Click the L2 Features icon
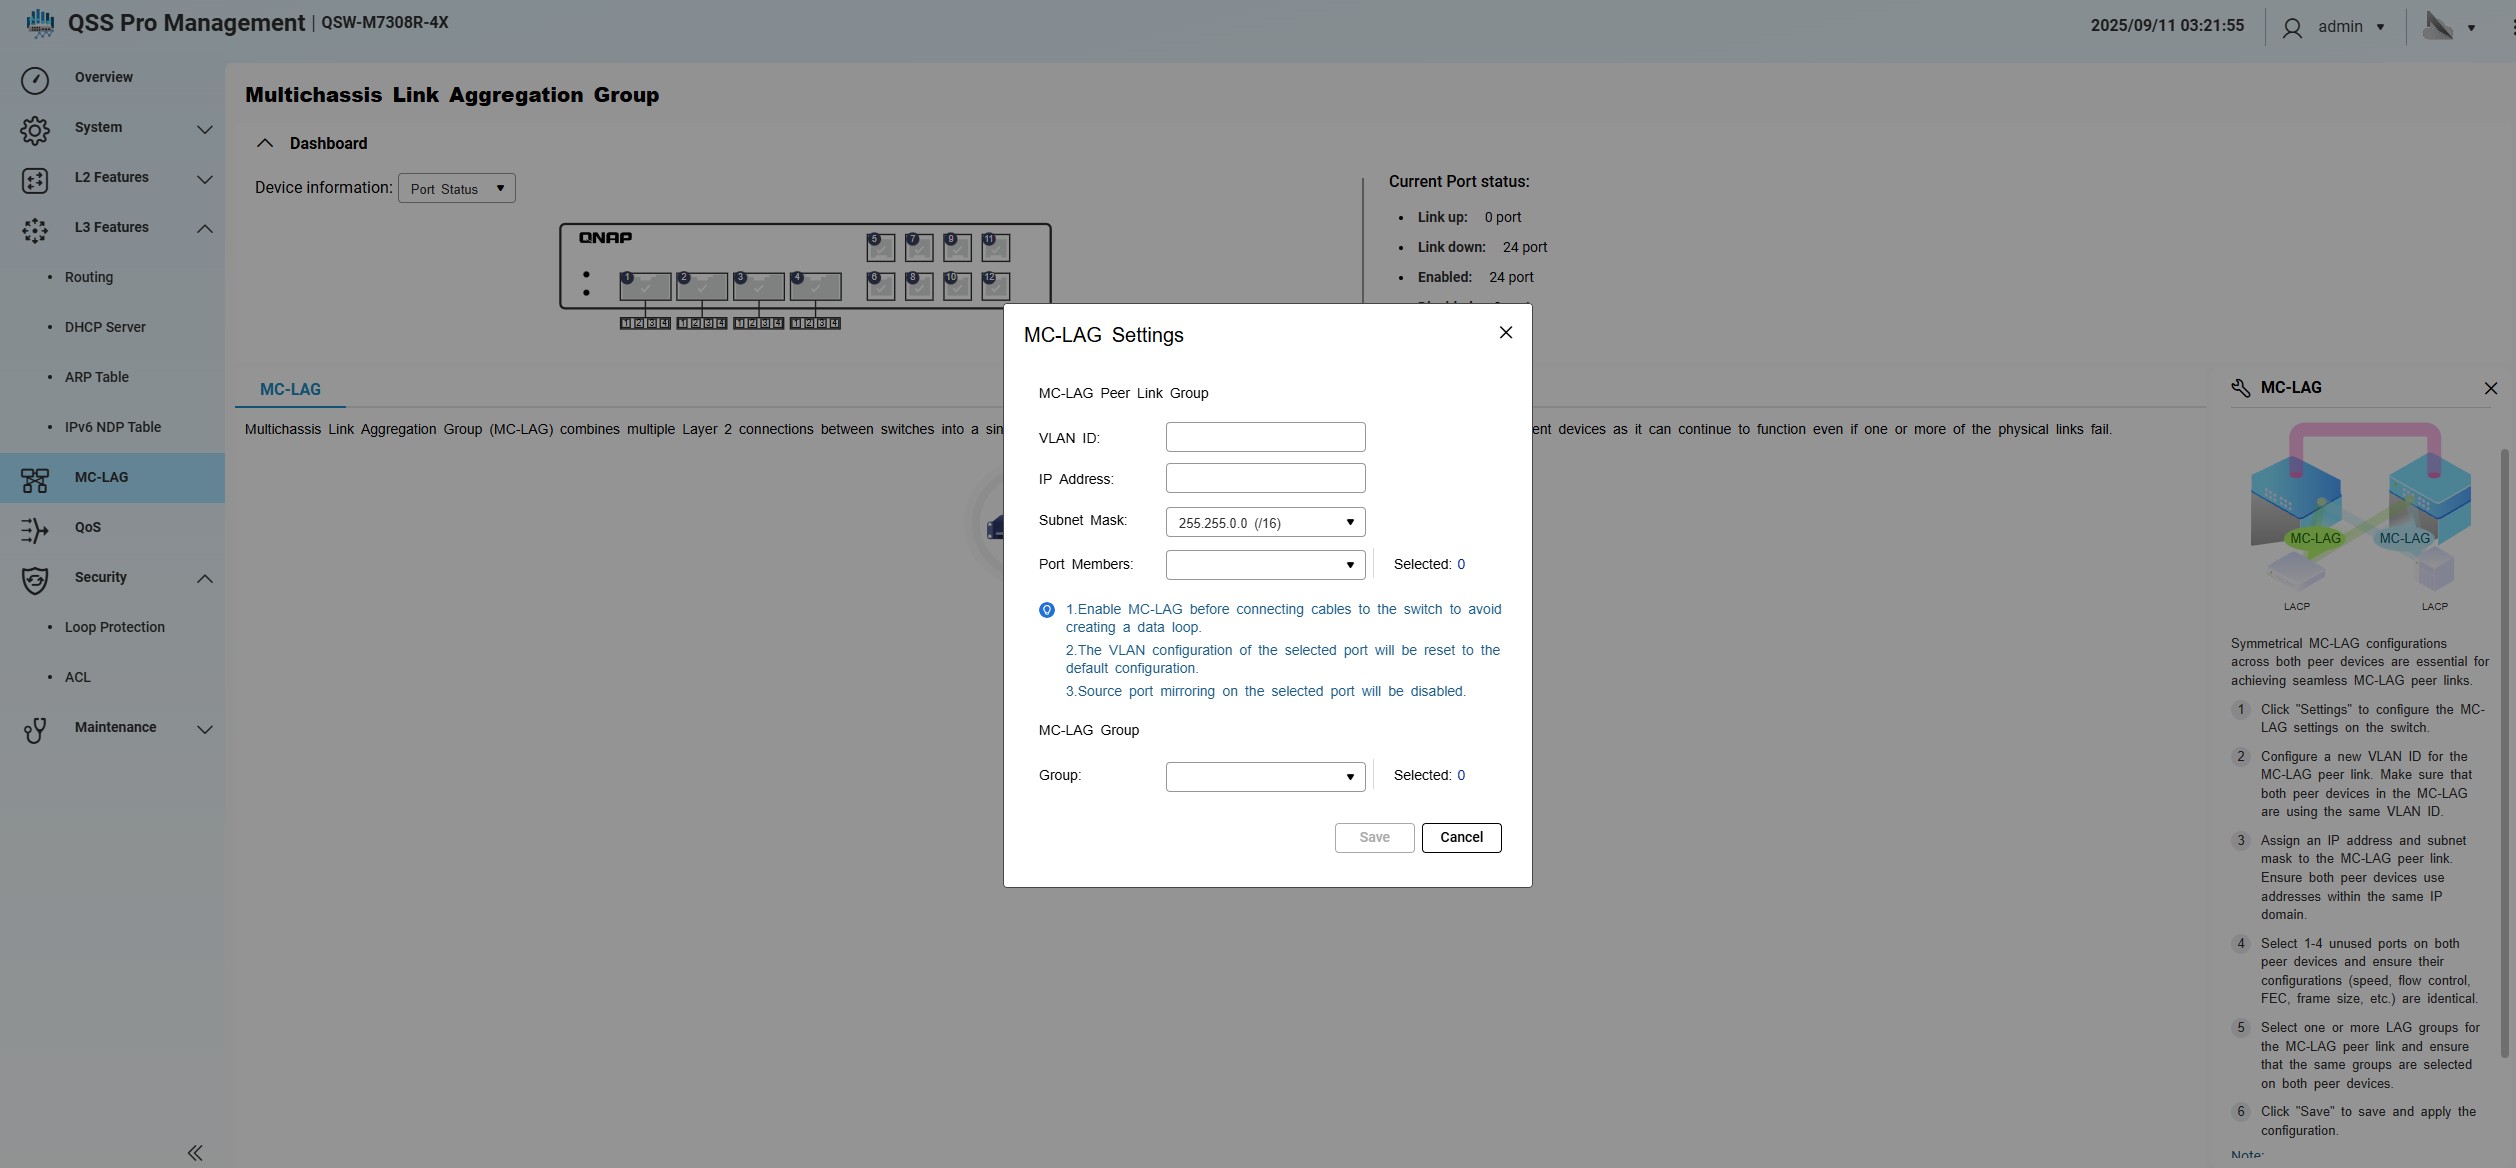This screenshot has width=2516, height=1168. (35, 180)
